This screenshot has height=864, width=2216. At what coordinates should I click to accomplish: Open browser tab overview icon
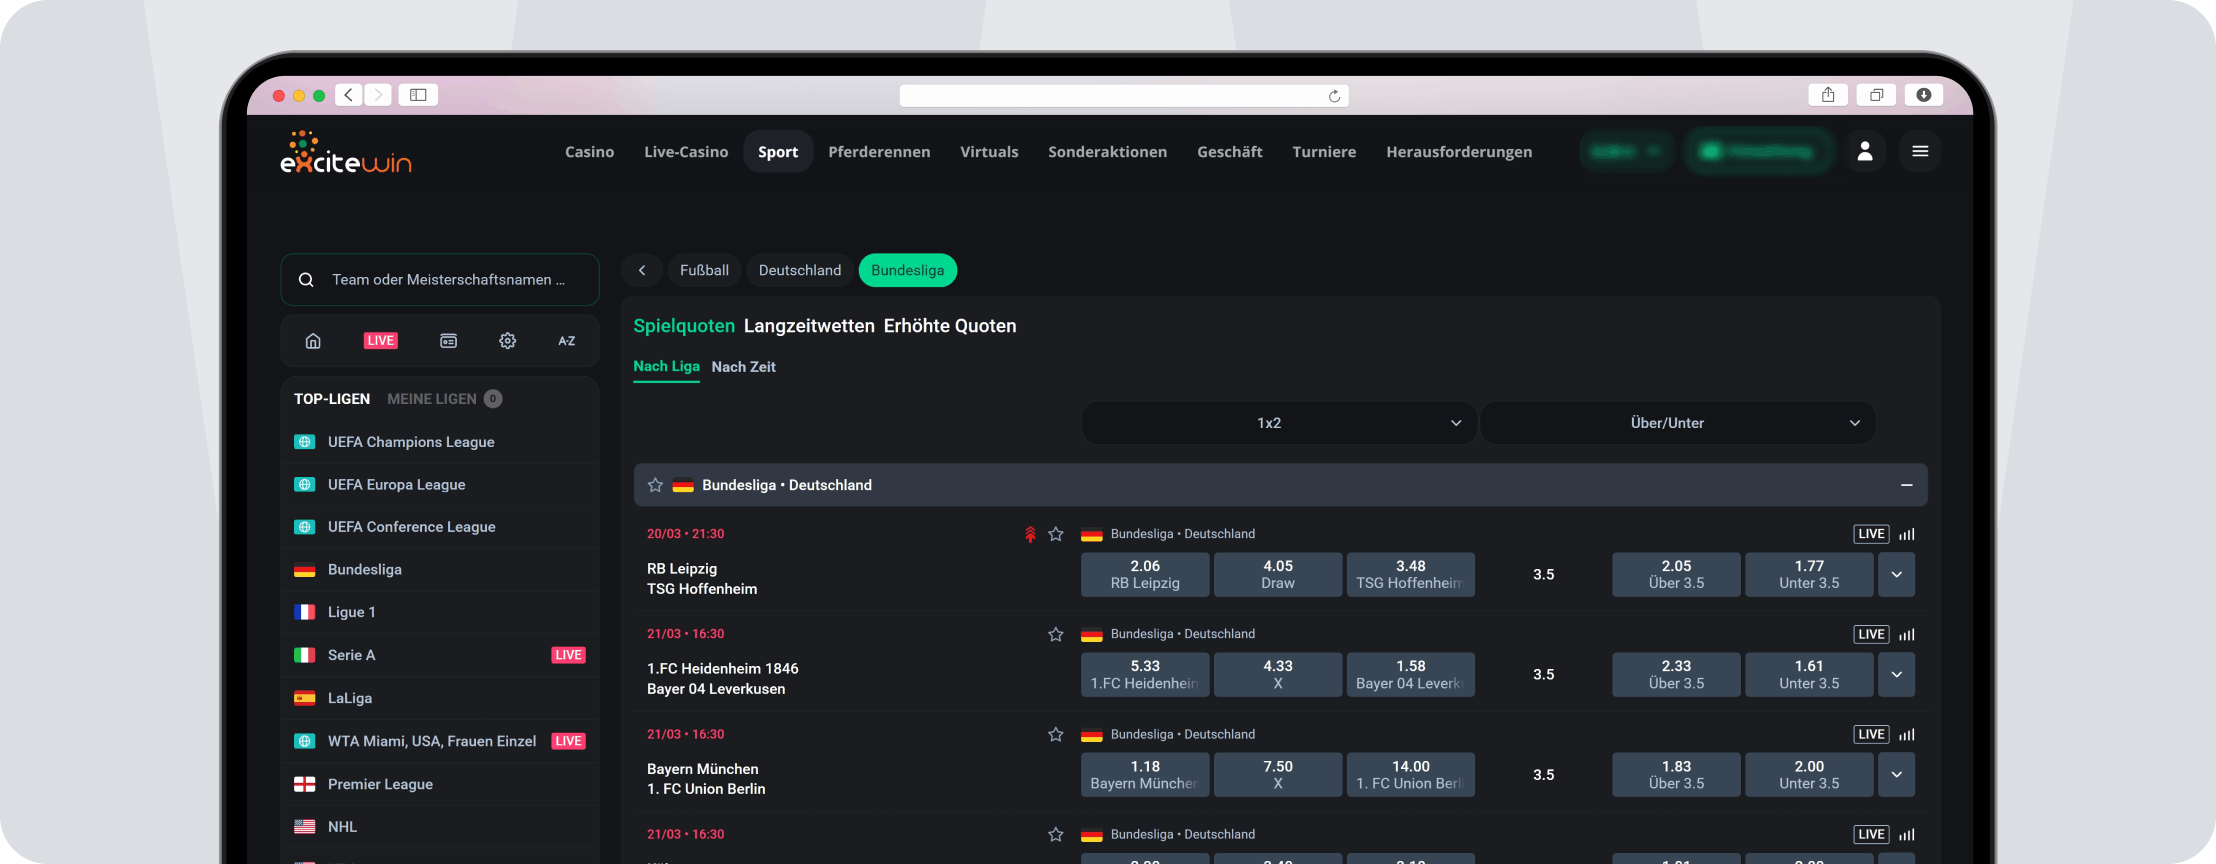pyautogui.click(x=1876, y=95)
